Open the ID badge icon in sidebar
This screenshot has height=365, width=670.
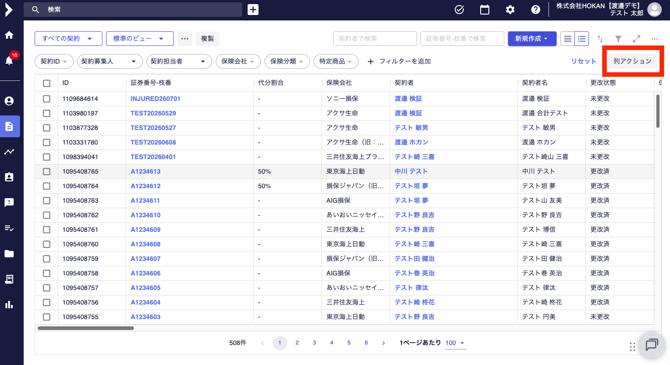tap(9, 177)
